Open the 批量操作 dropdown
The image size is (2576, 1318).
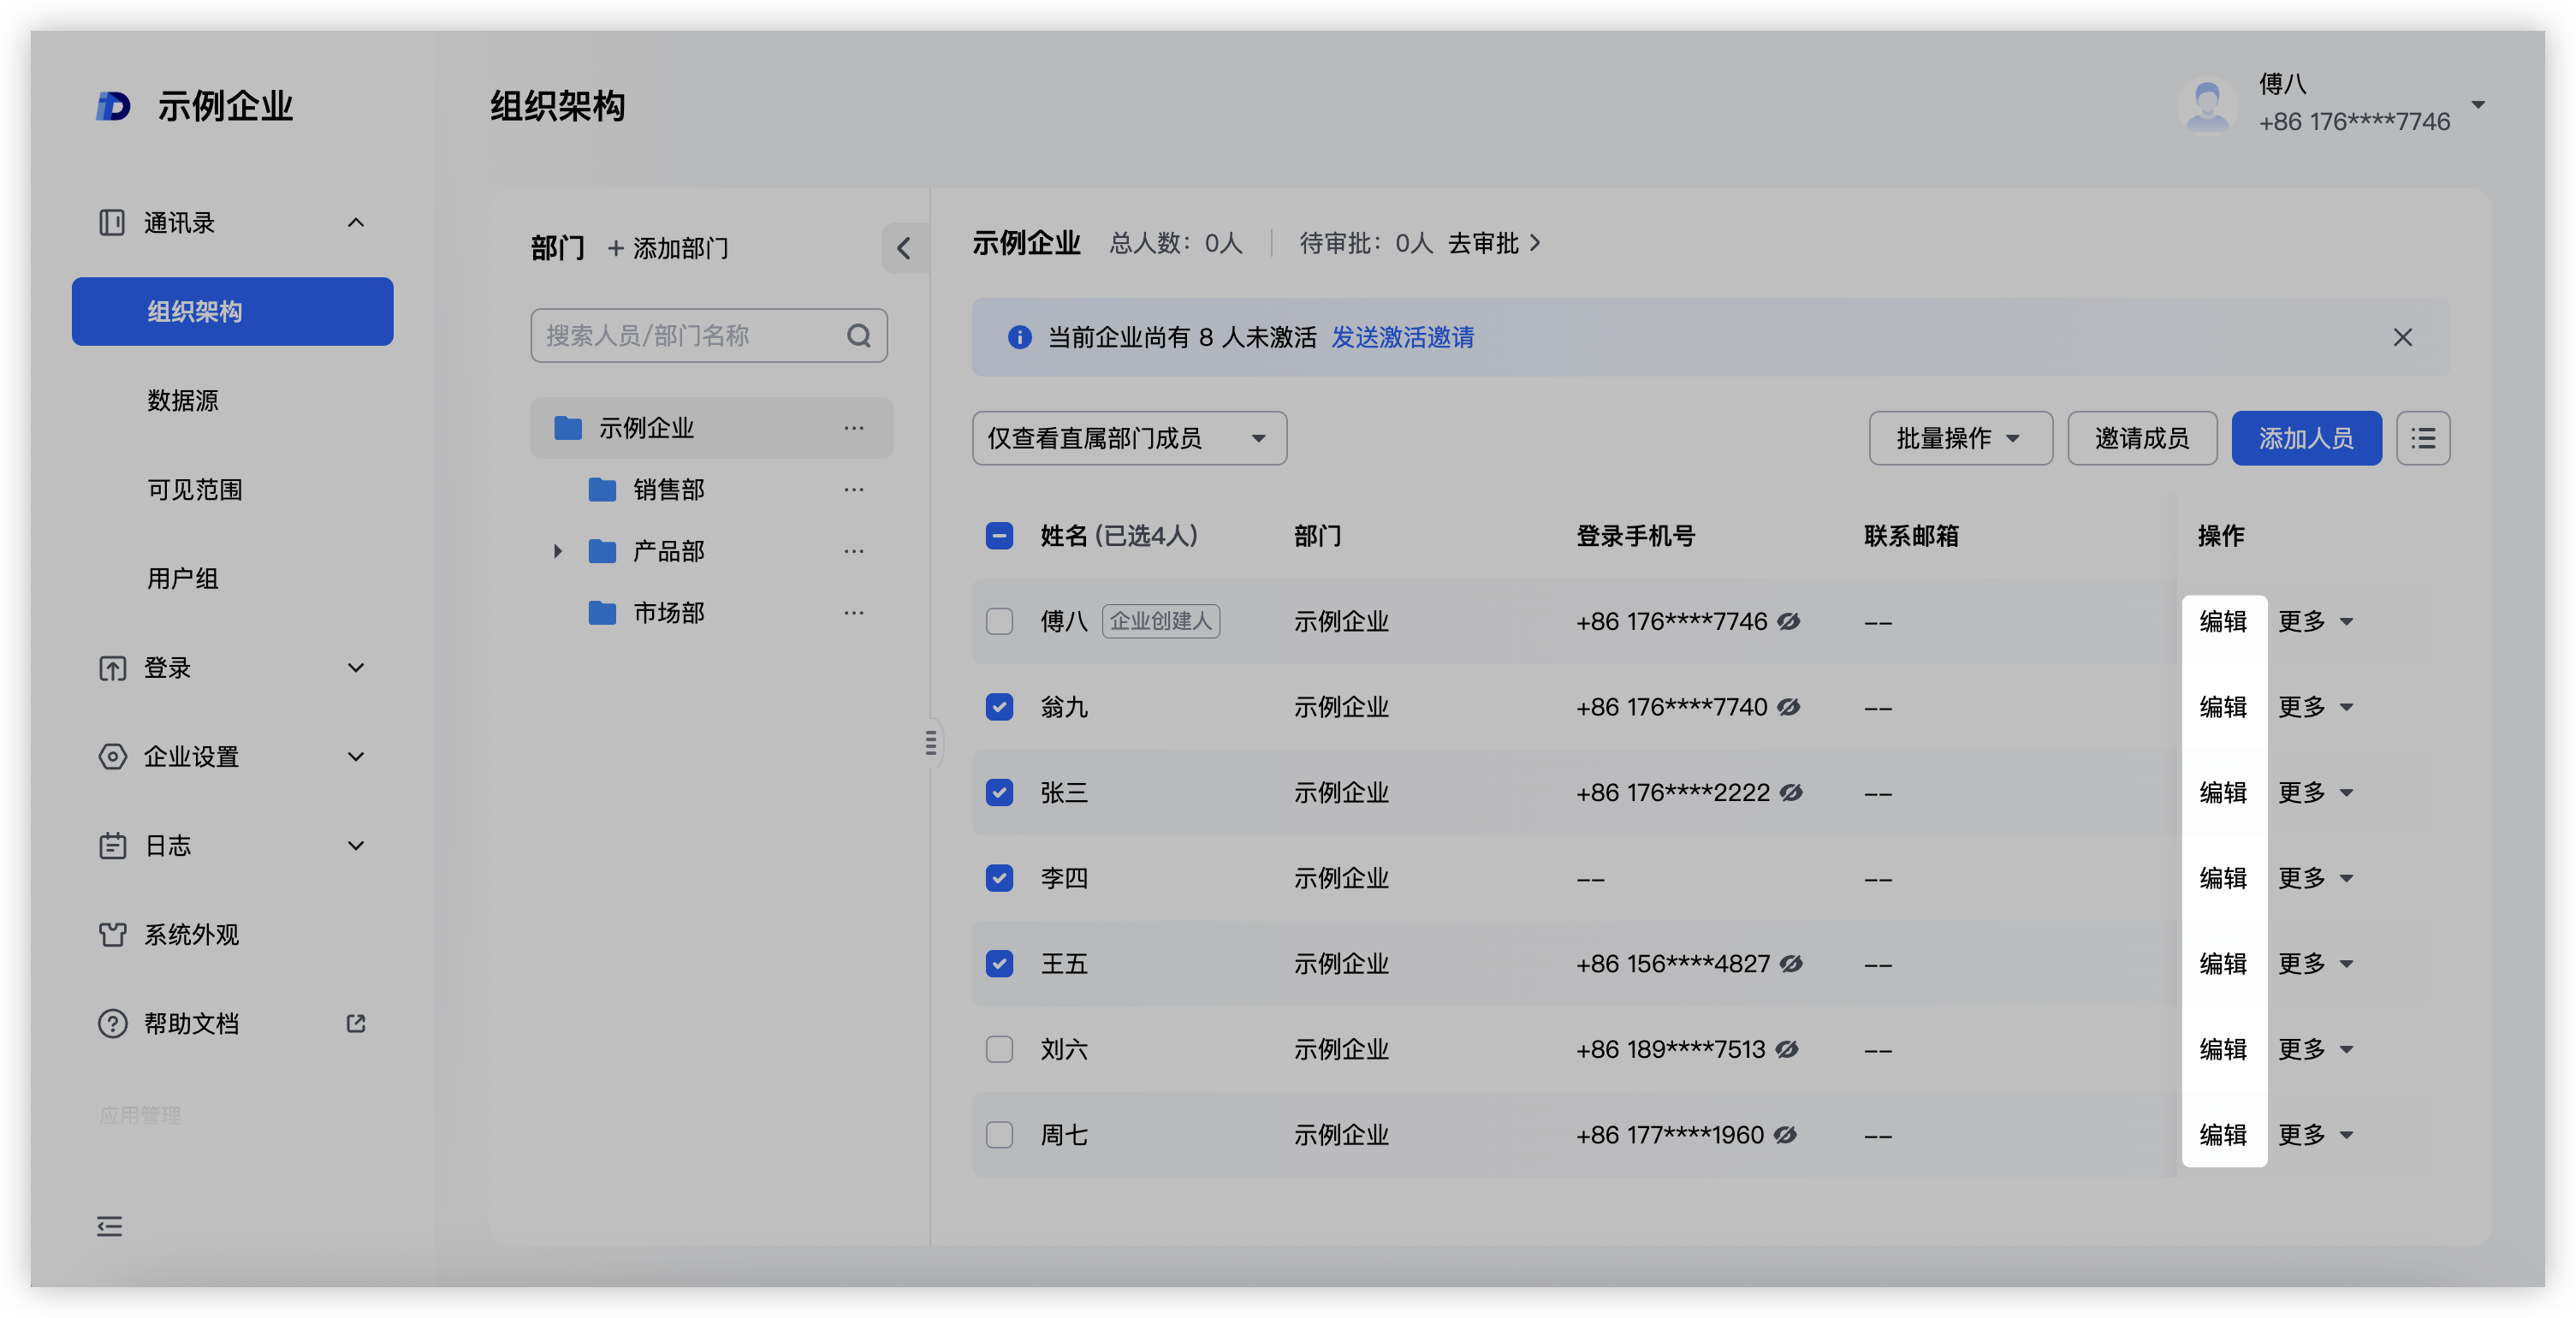[1959, 438]
